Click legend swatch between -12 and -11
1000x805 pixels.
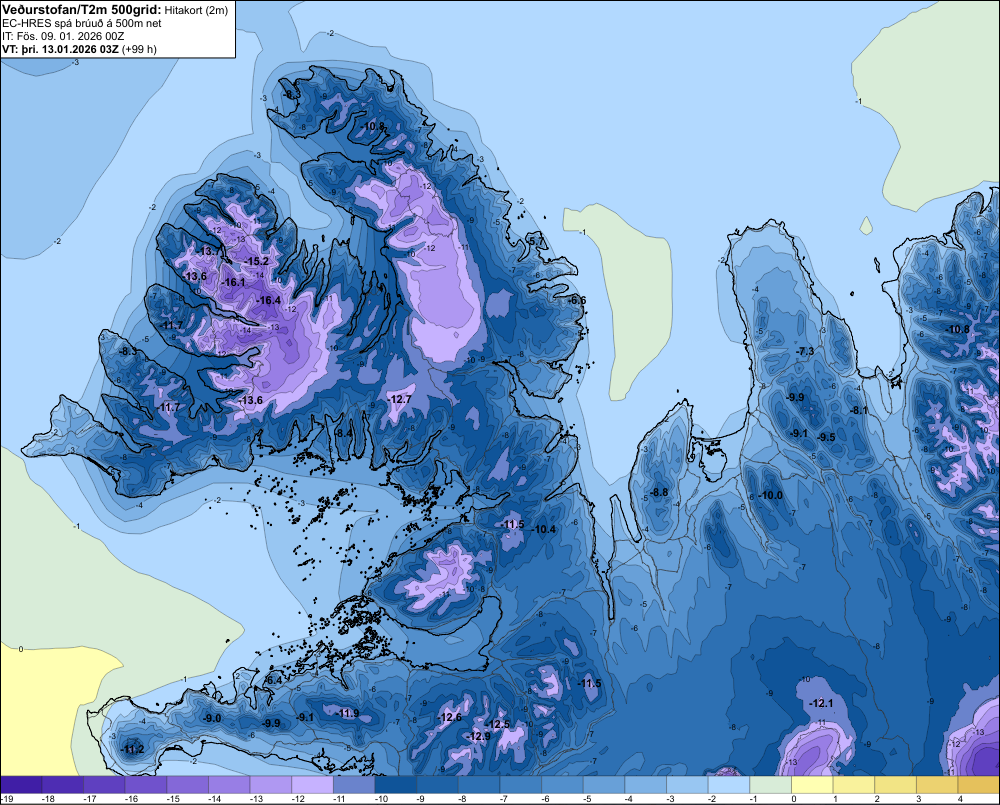[312, 785]
